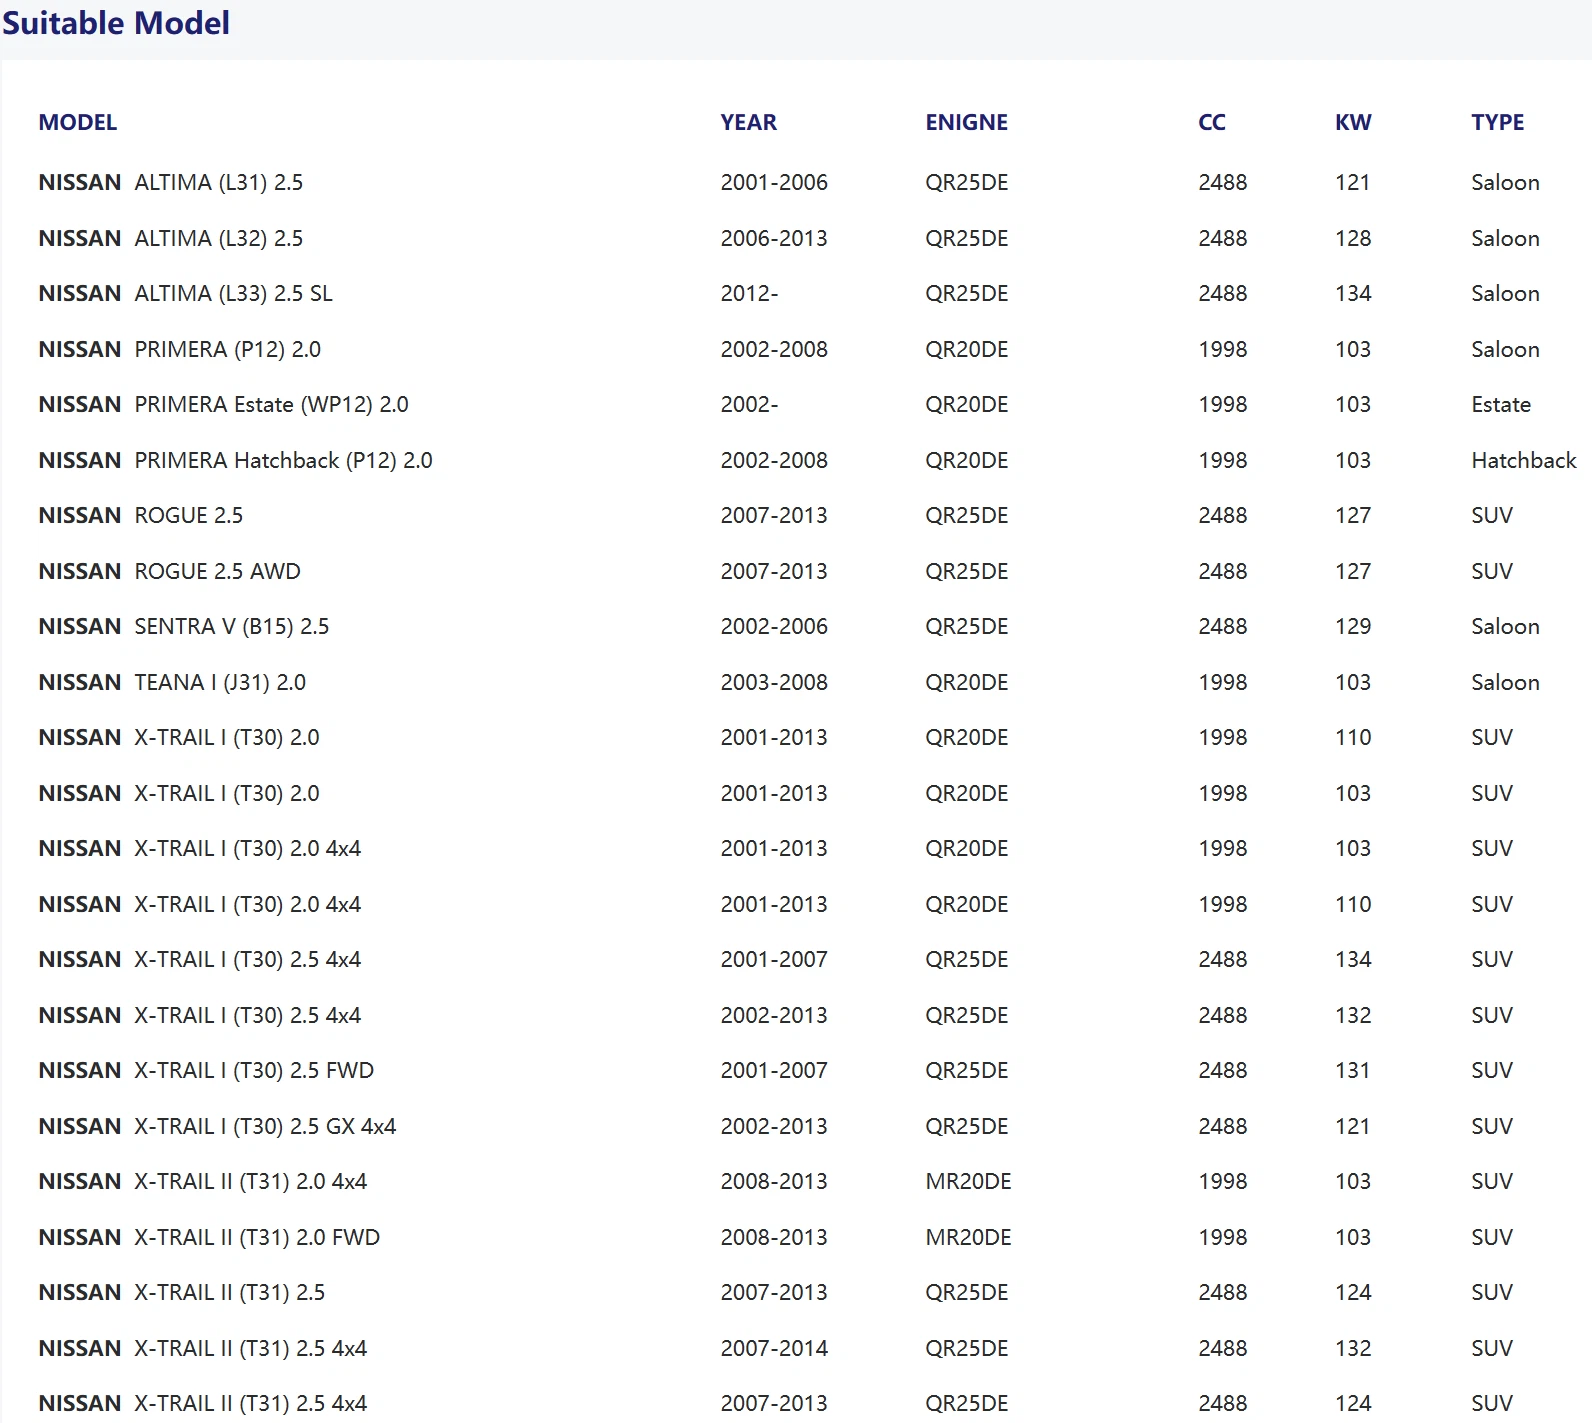1592x1423 pixels.
Task: Click the 129 KW value
Action: (x=1353, y=627)
